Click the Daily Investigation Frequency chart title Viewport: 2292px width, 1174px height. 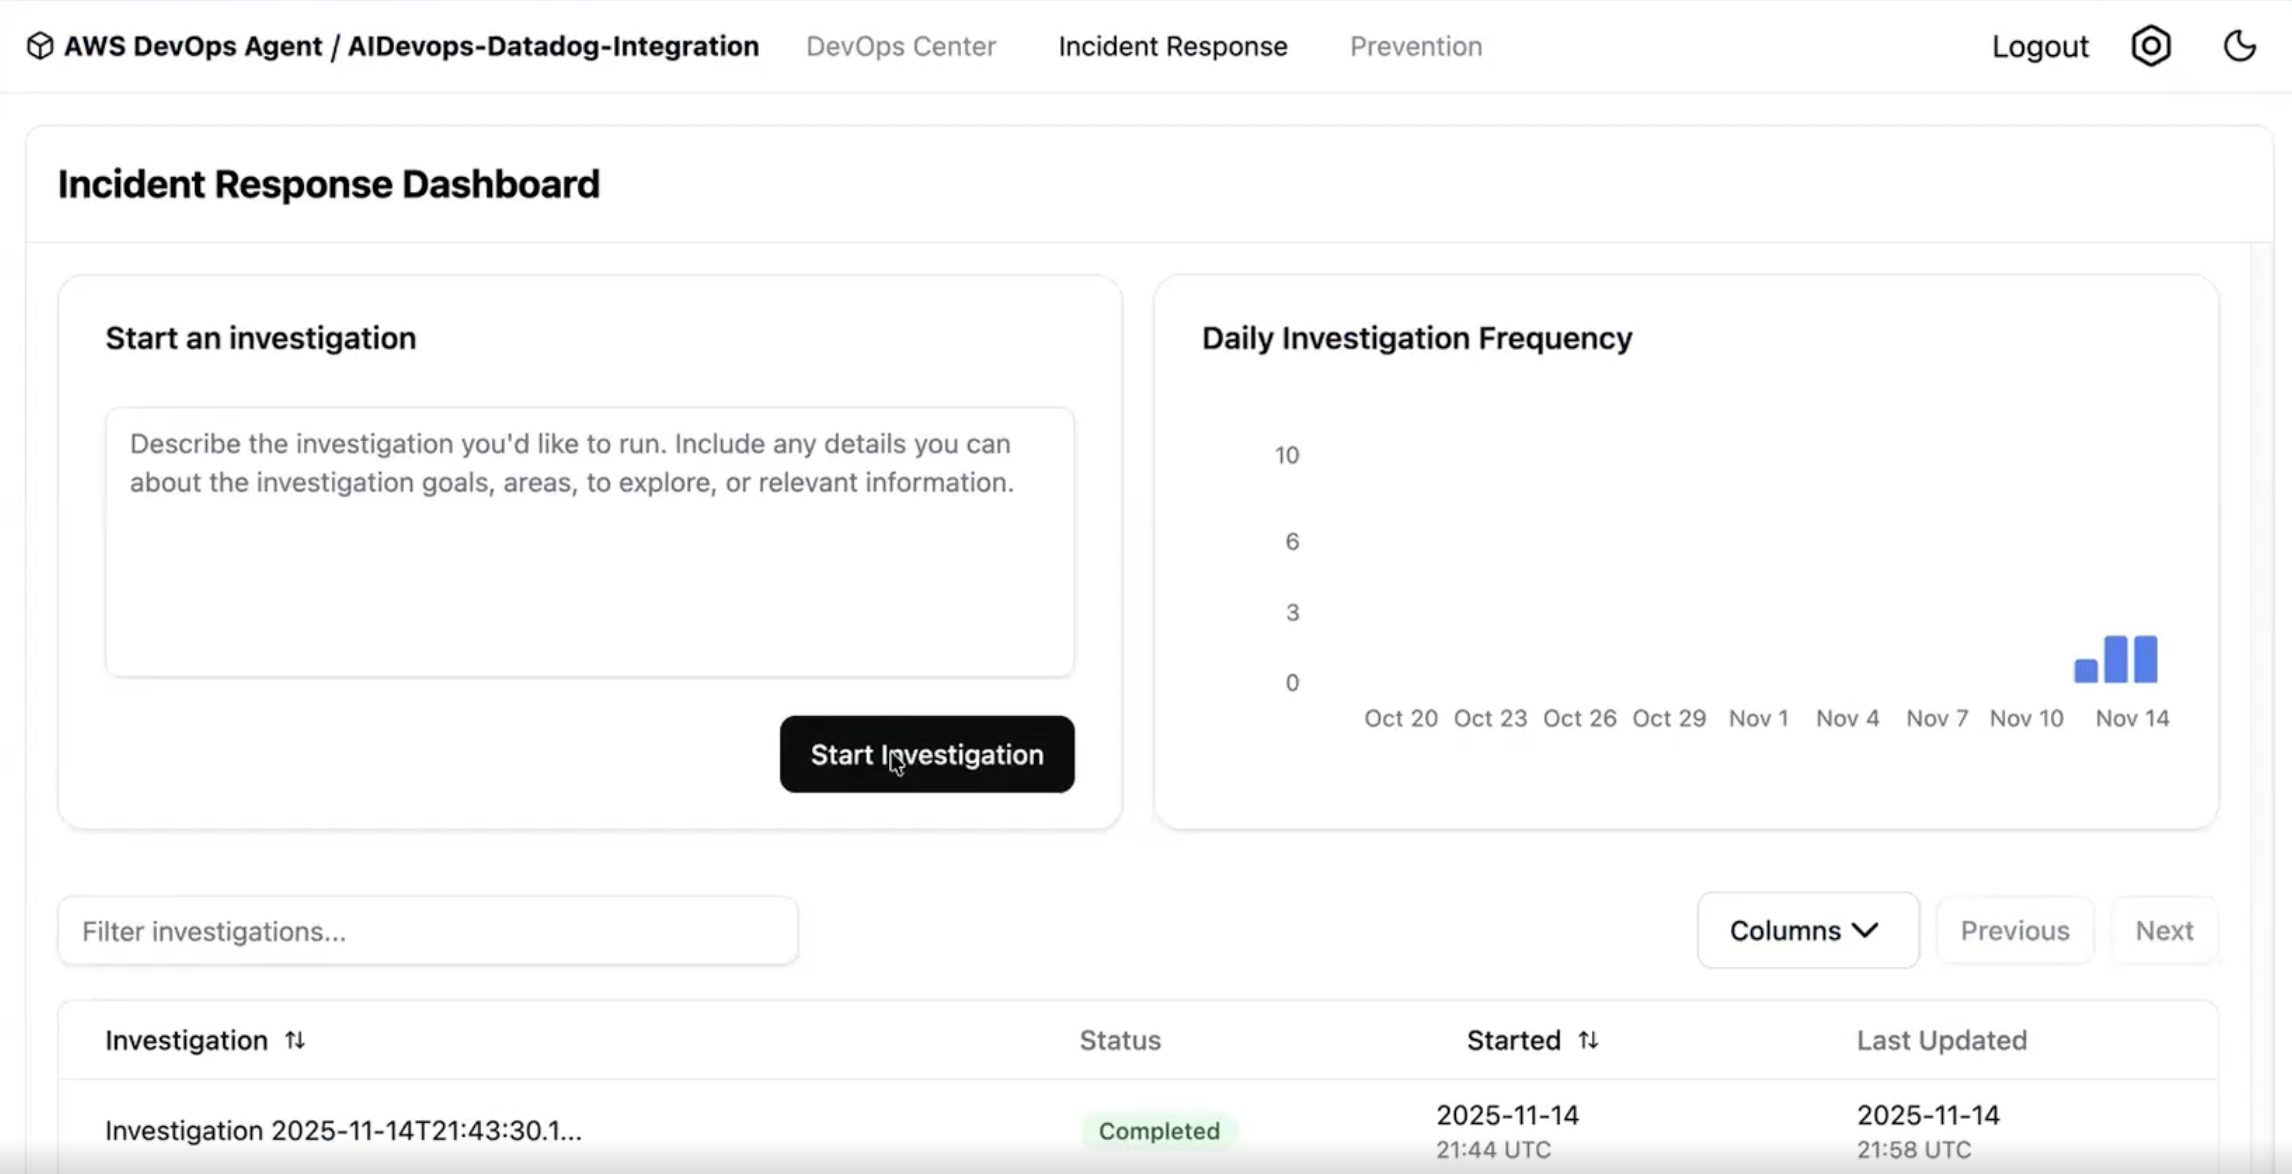(1417, 338)
